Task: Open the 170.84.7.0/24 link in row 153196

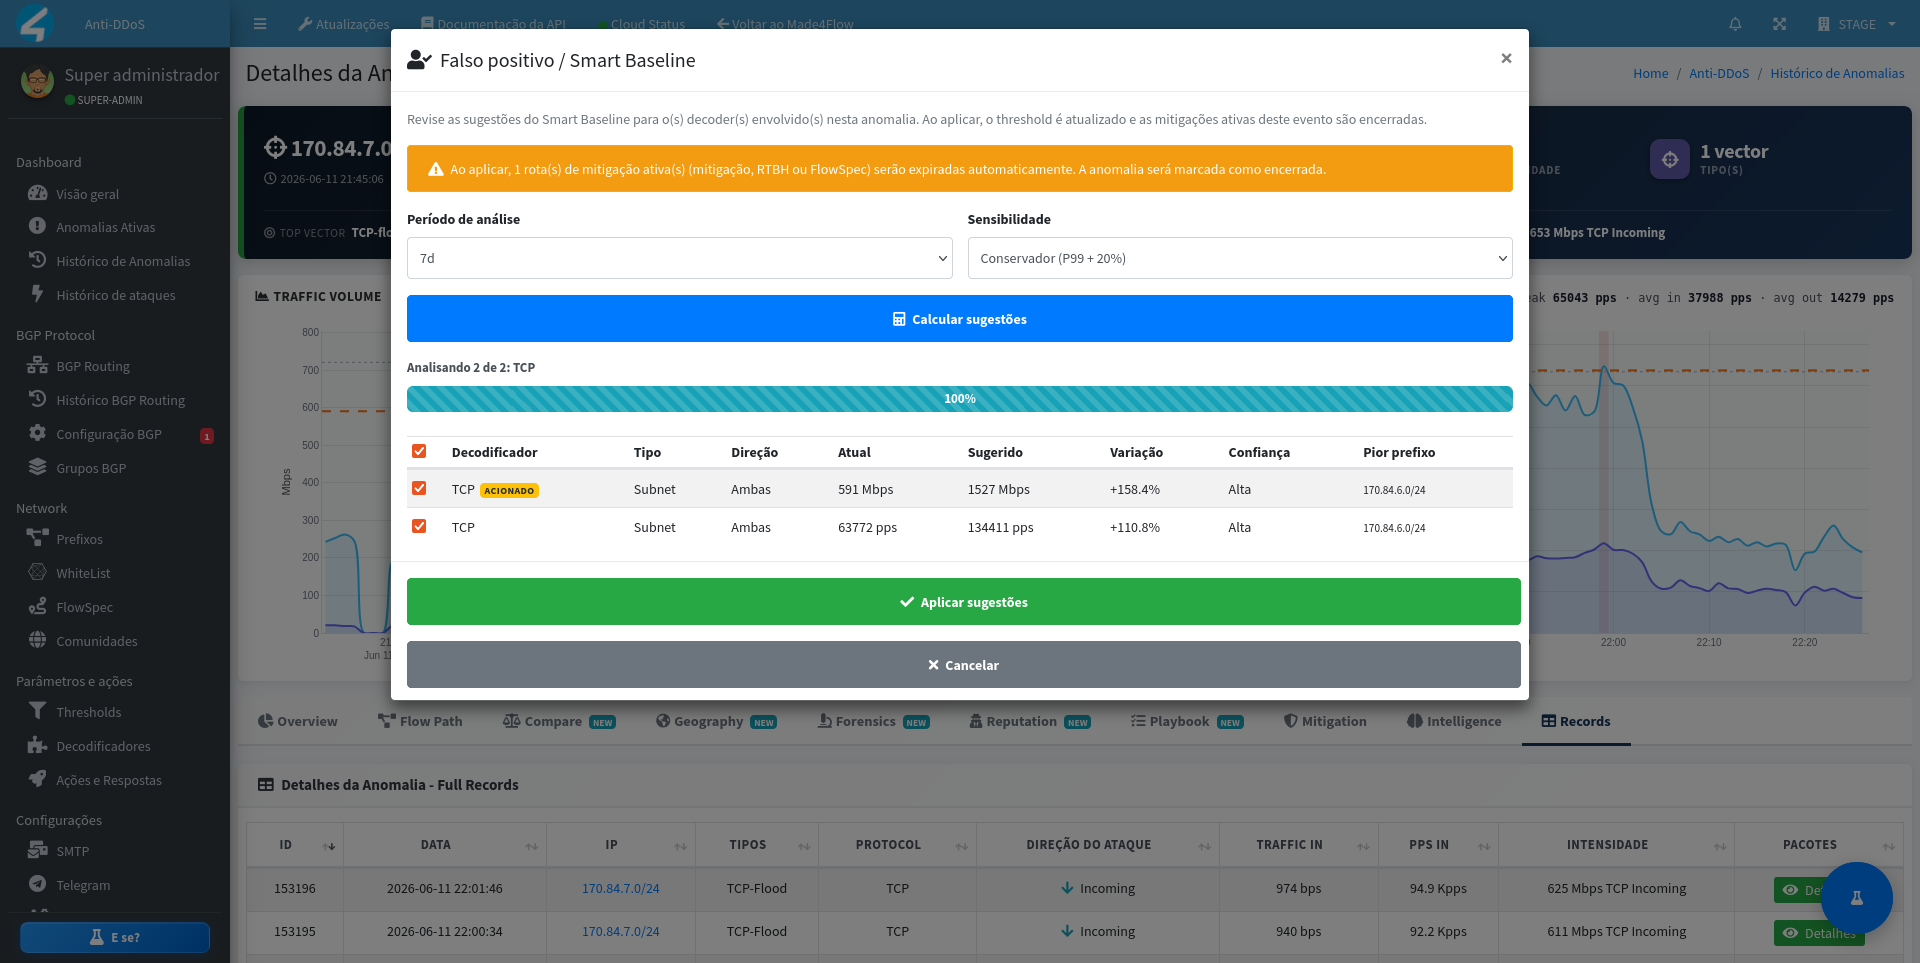Action: point(621,888)
